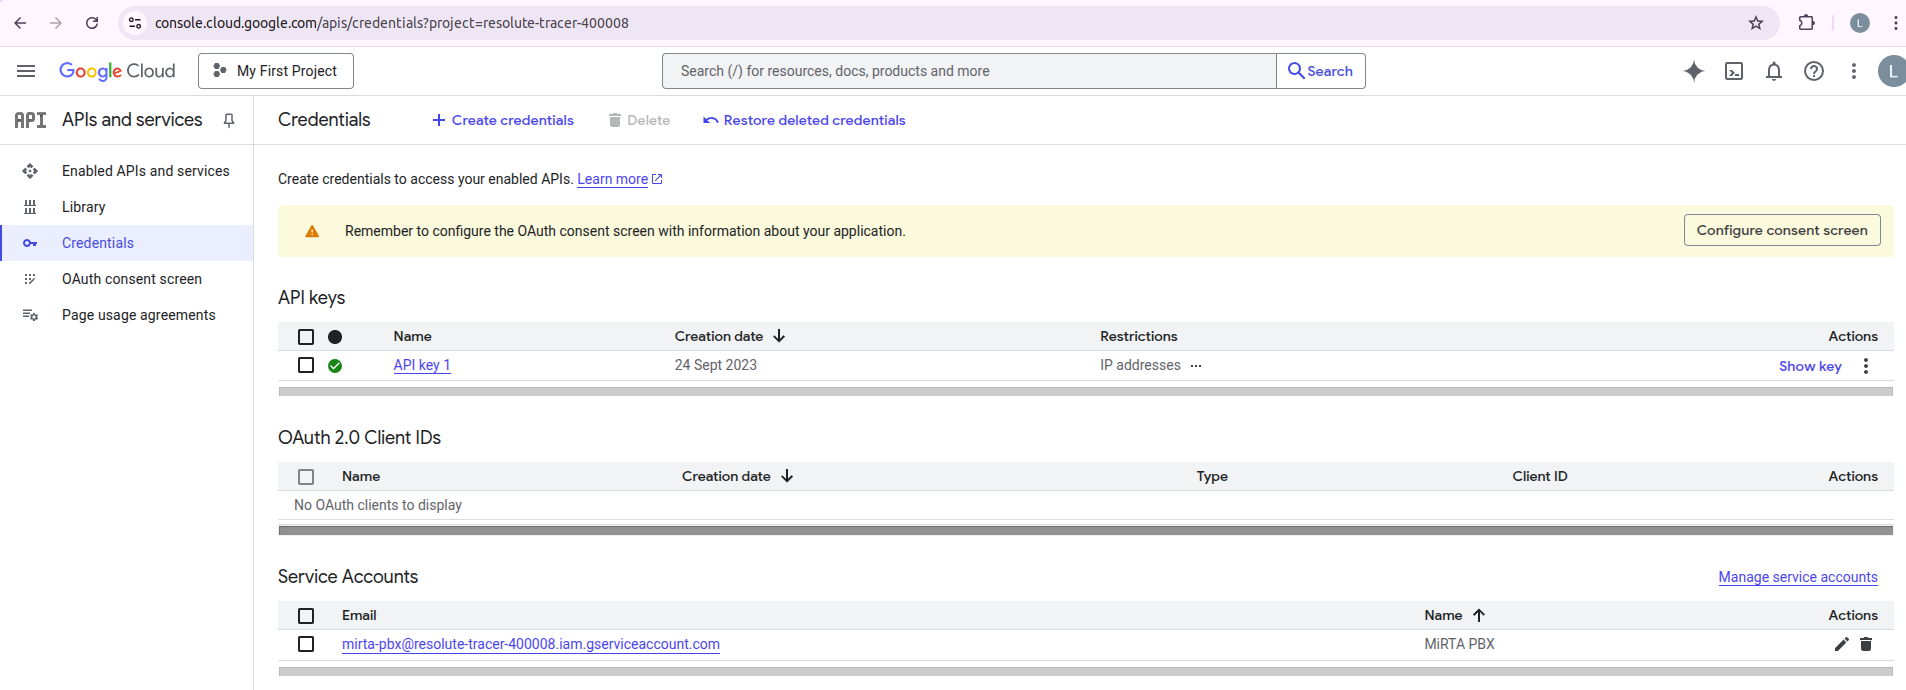Click Configure consent screen button
The width and height of the screenshot is (1906, 690).
(x=1781, y=230)
